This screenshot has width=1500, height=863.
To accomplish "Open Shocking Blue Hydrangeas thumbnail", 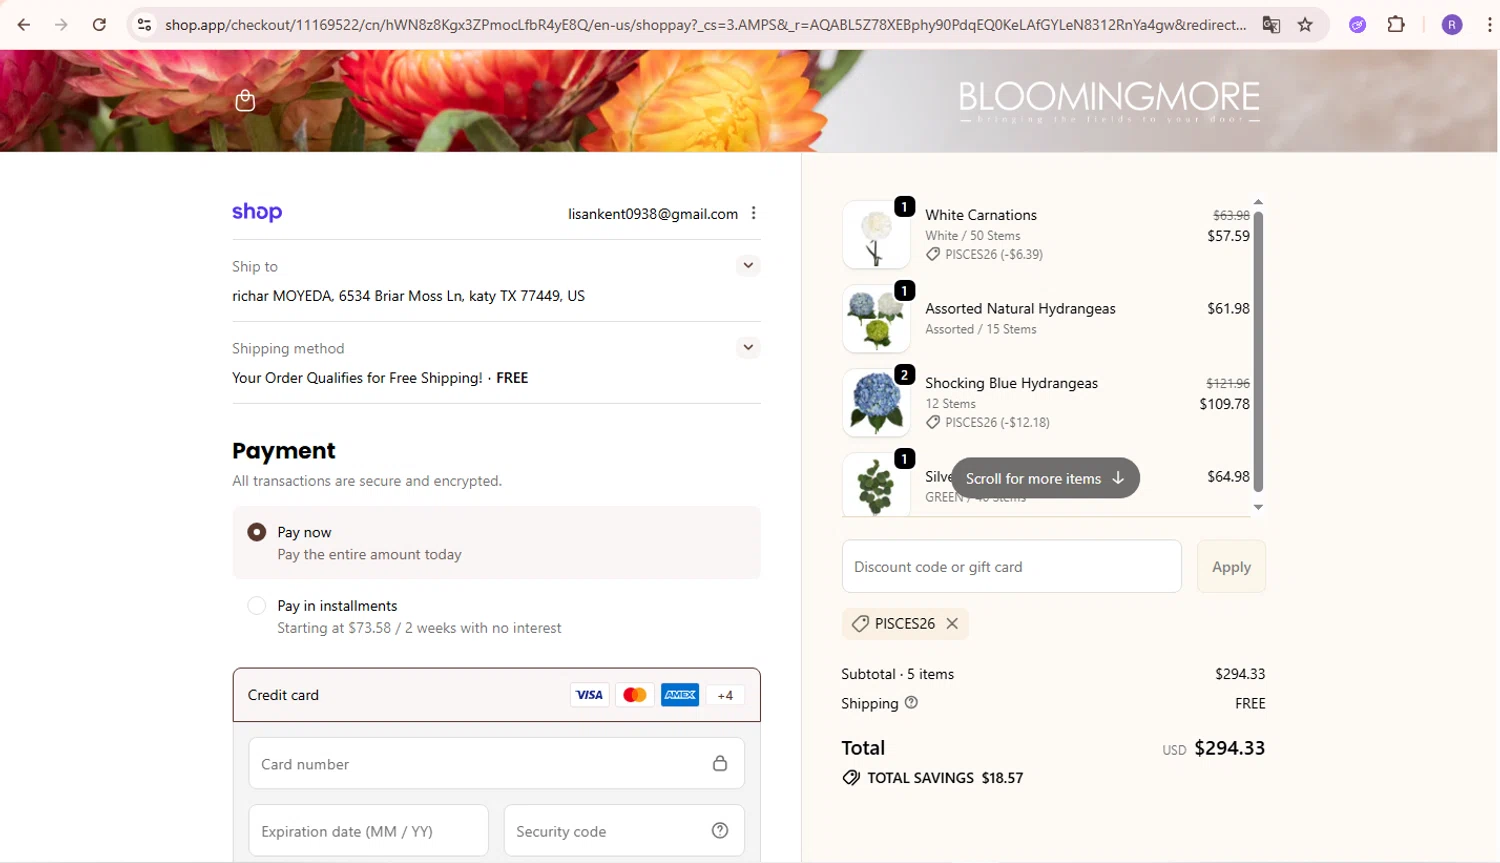I will (x=876, y=402).
